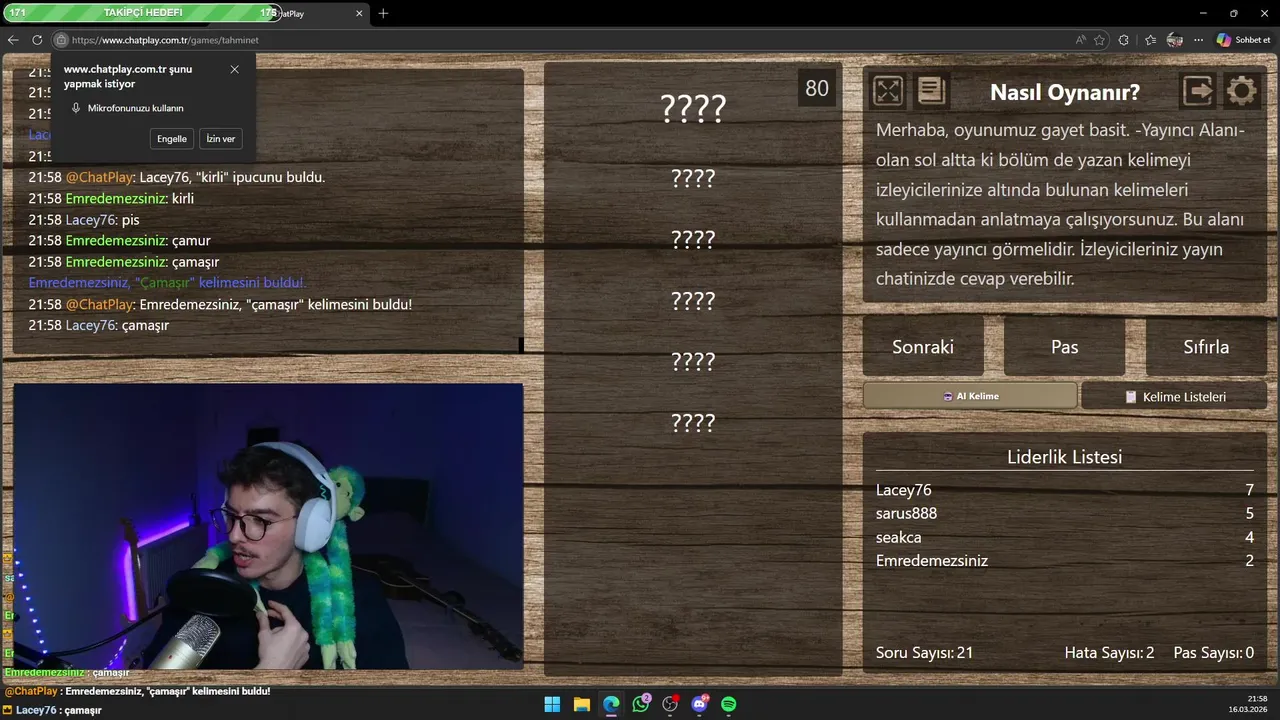Click the microphone permission request line
Viewport: 1280px width, 720px height.
(128, 108)
